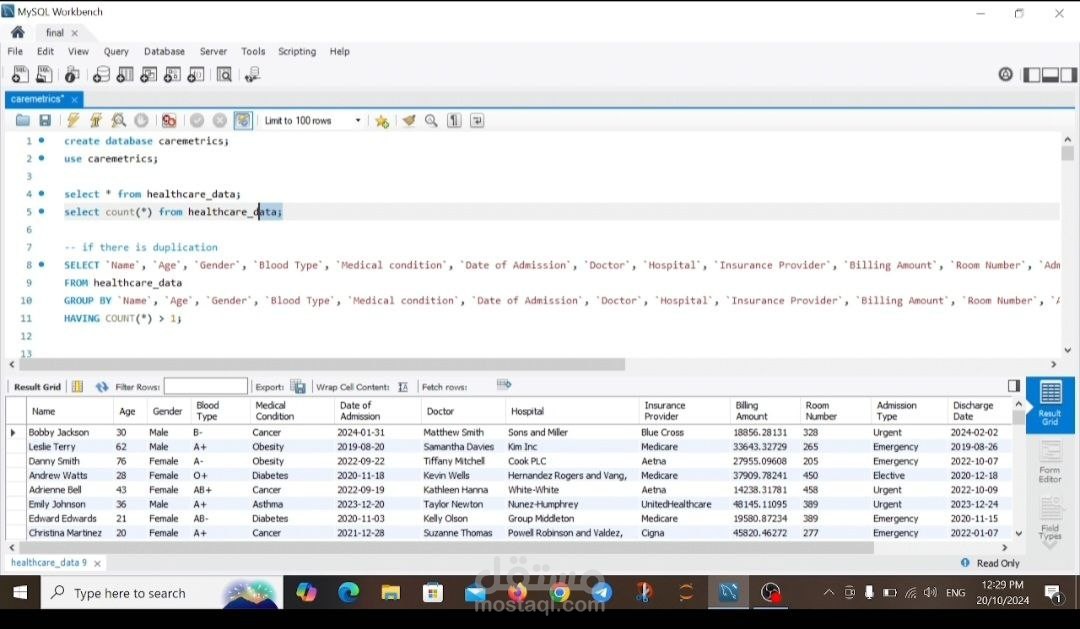
Task: Execute the SQL script with the lightning bolt icon
Action: point(74,120)
